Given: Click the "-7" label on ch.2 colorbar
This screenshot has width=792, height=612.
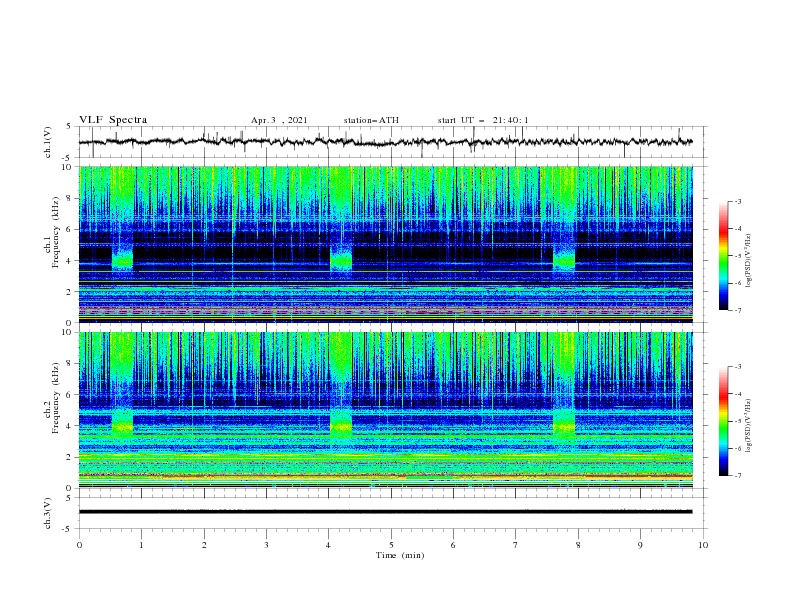Looking at the screenshot, I should (737, 476).
